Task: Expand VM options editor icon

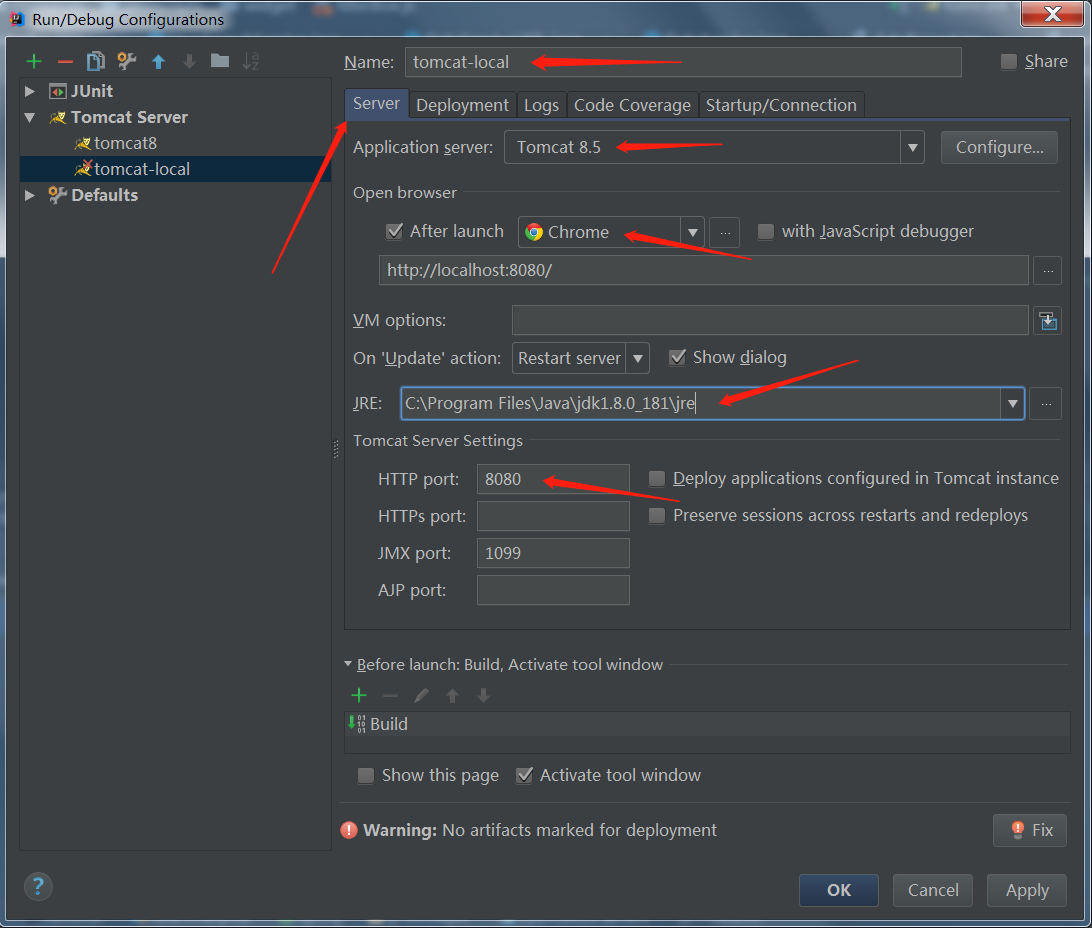Action: click(1047, 320)
